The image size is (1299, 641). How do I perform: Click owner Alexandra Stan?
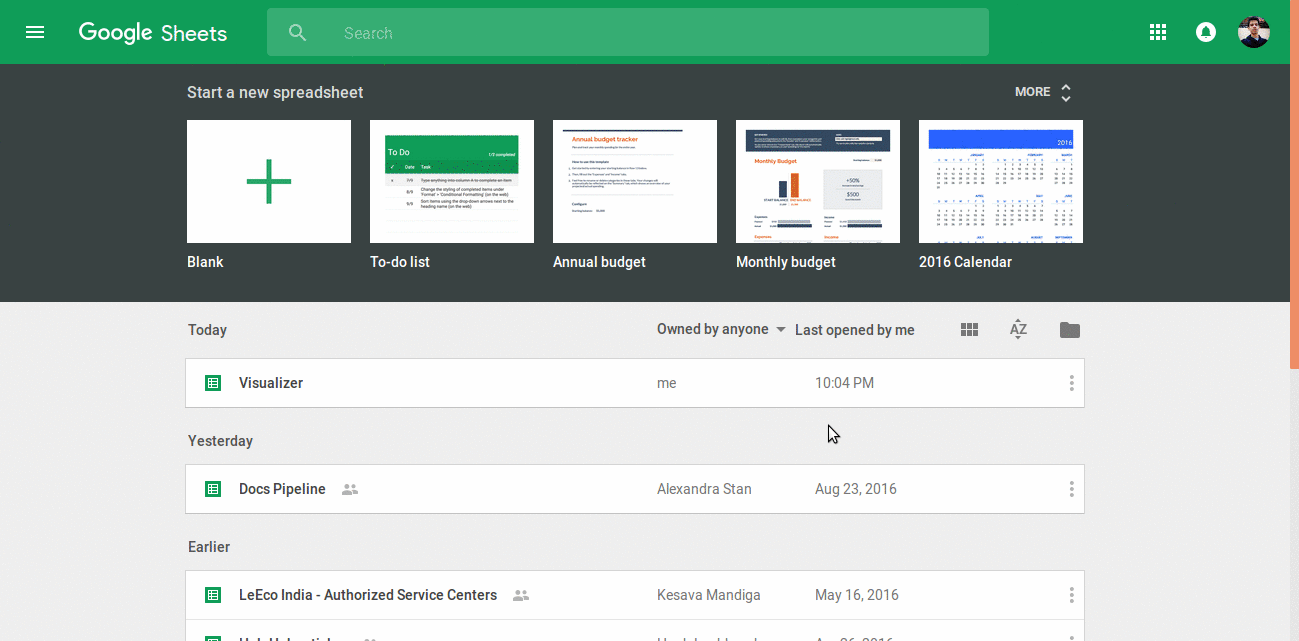pos(704,490)
